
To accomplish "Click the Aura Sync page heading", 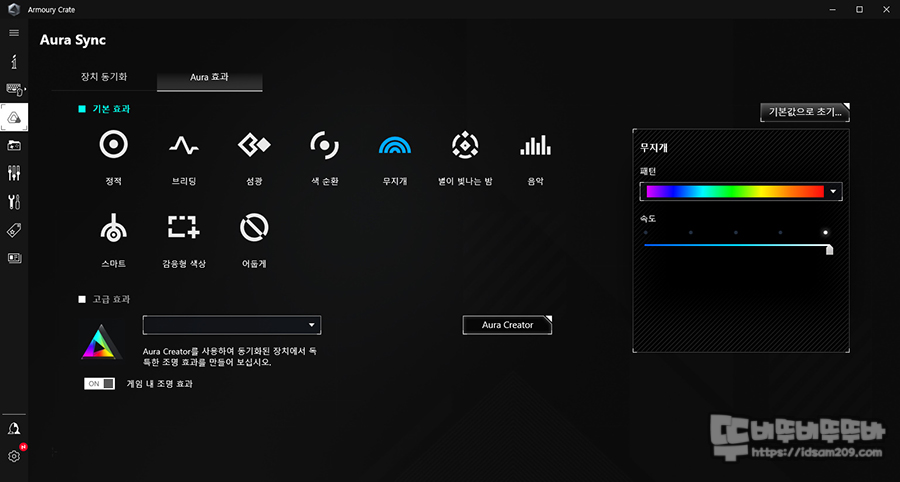I will [x=73, y=40].
